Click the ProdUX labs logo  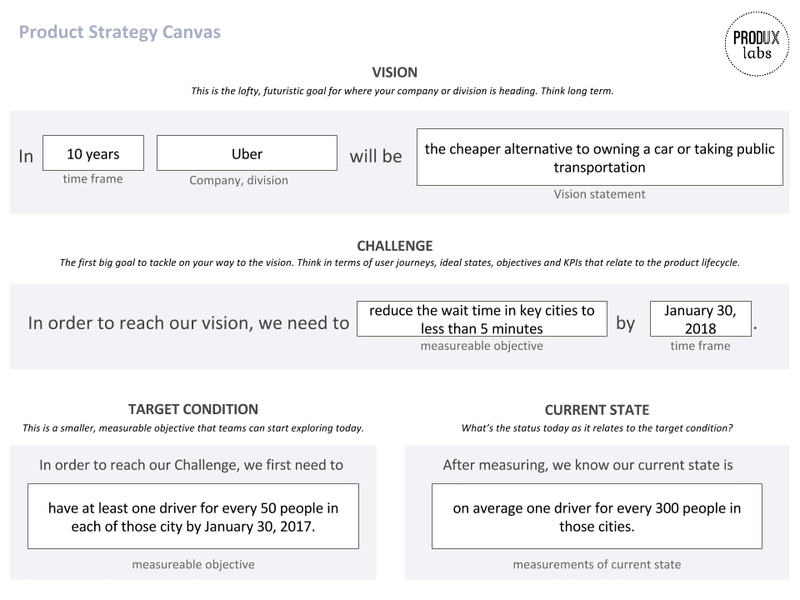pos(757,44)
